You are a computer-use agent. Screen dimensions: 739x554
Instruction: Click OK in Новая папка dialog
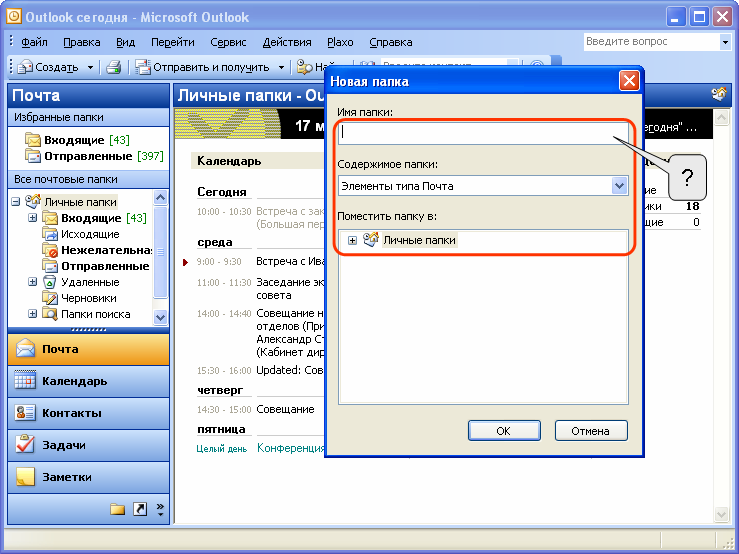point(504,431)
